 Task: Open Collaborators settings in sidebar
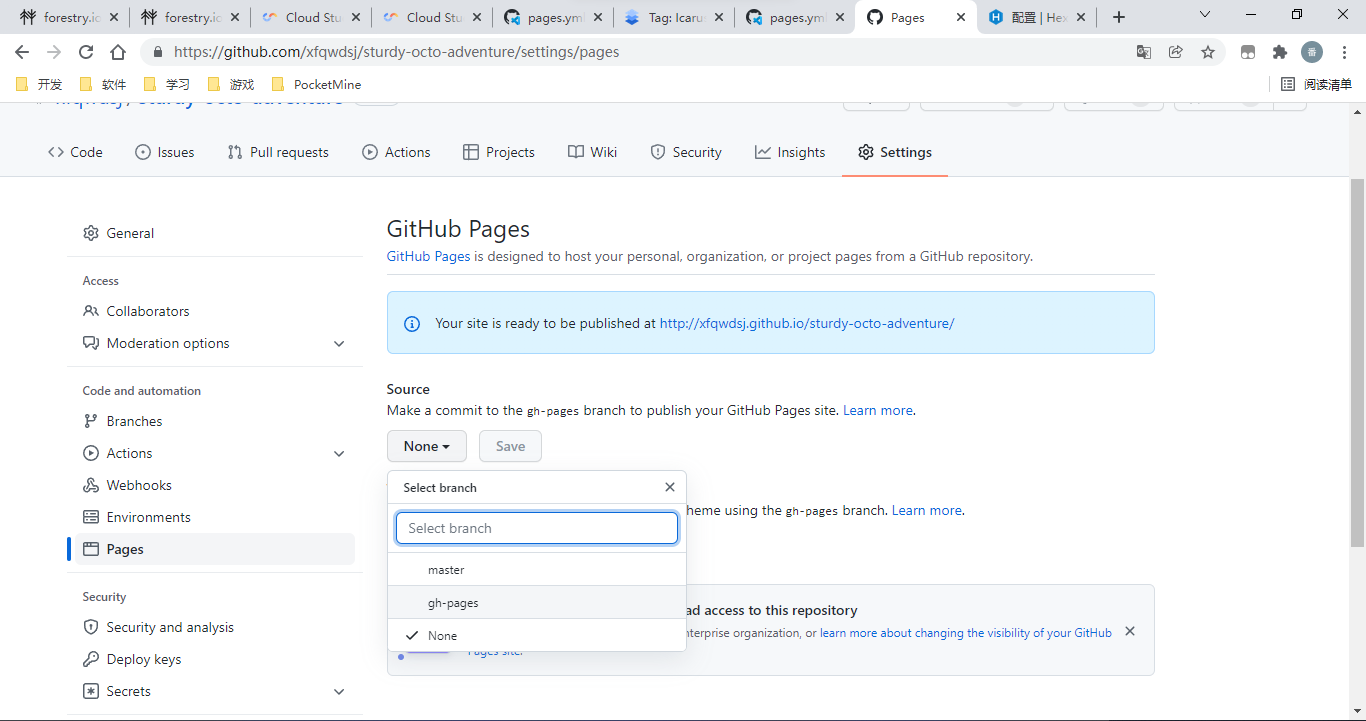point(215,311)
